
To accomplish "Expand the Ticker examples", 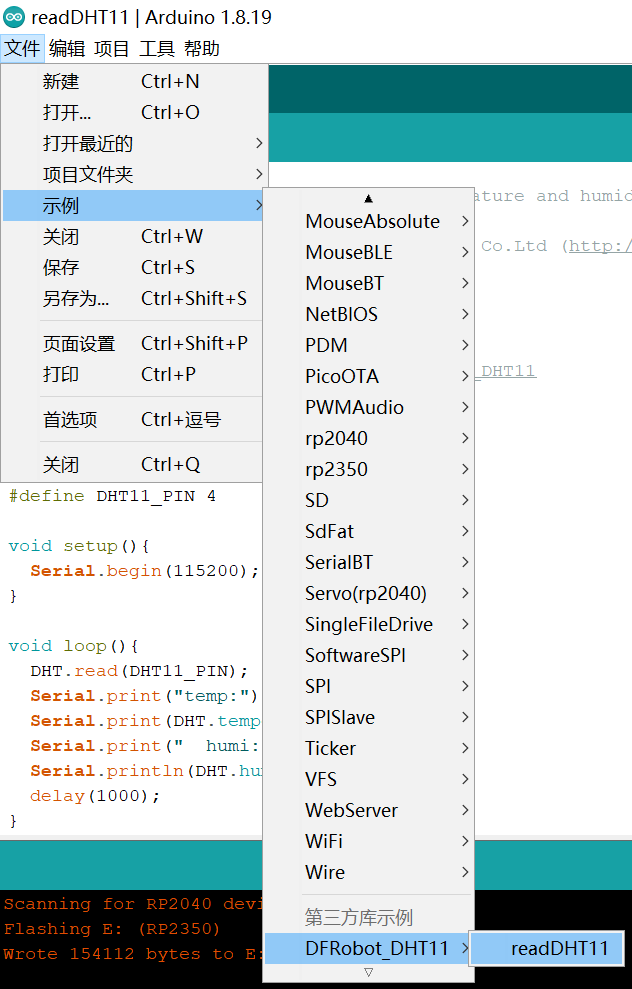I will coord(368,748).
